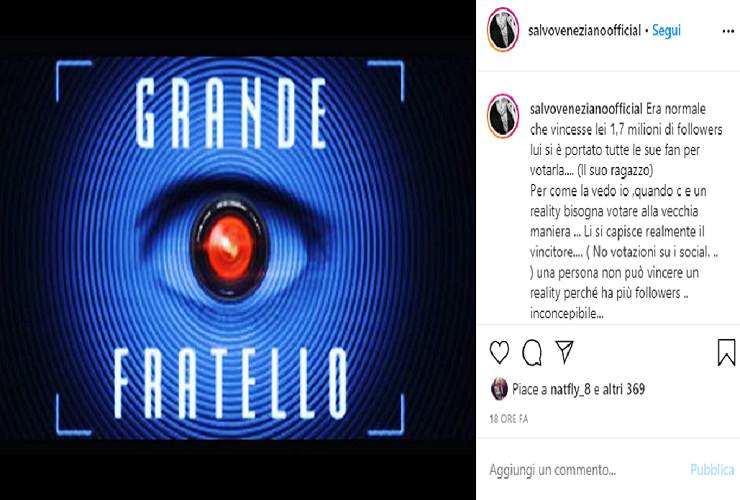Select the caption author's avatar
Screen dimensions: 740x500
503,116
